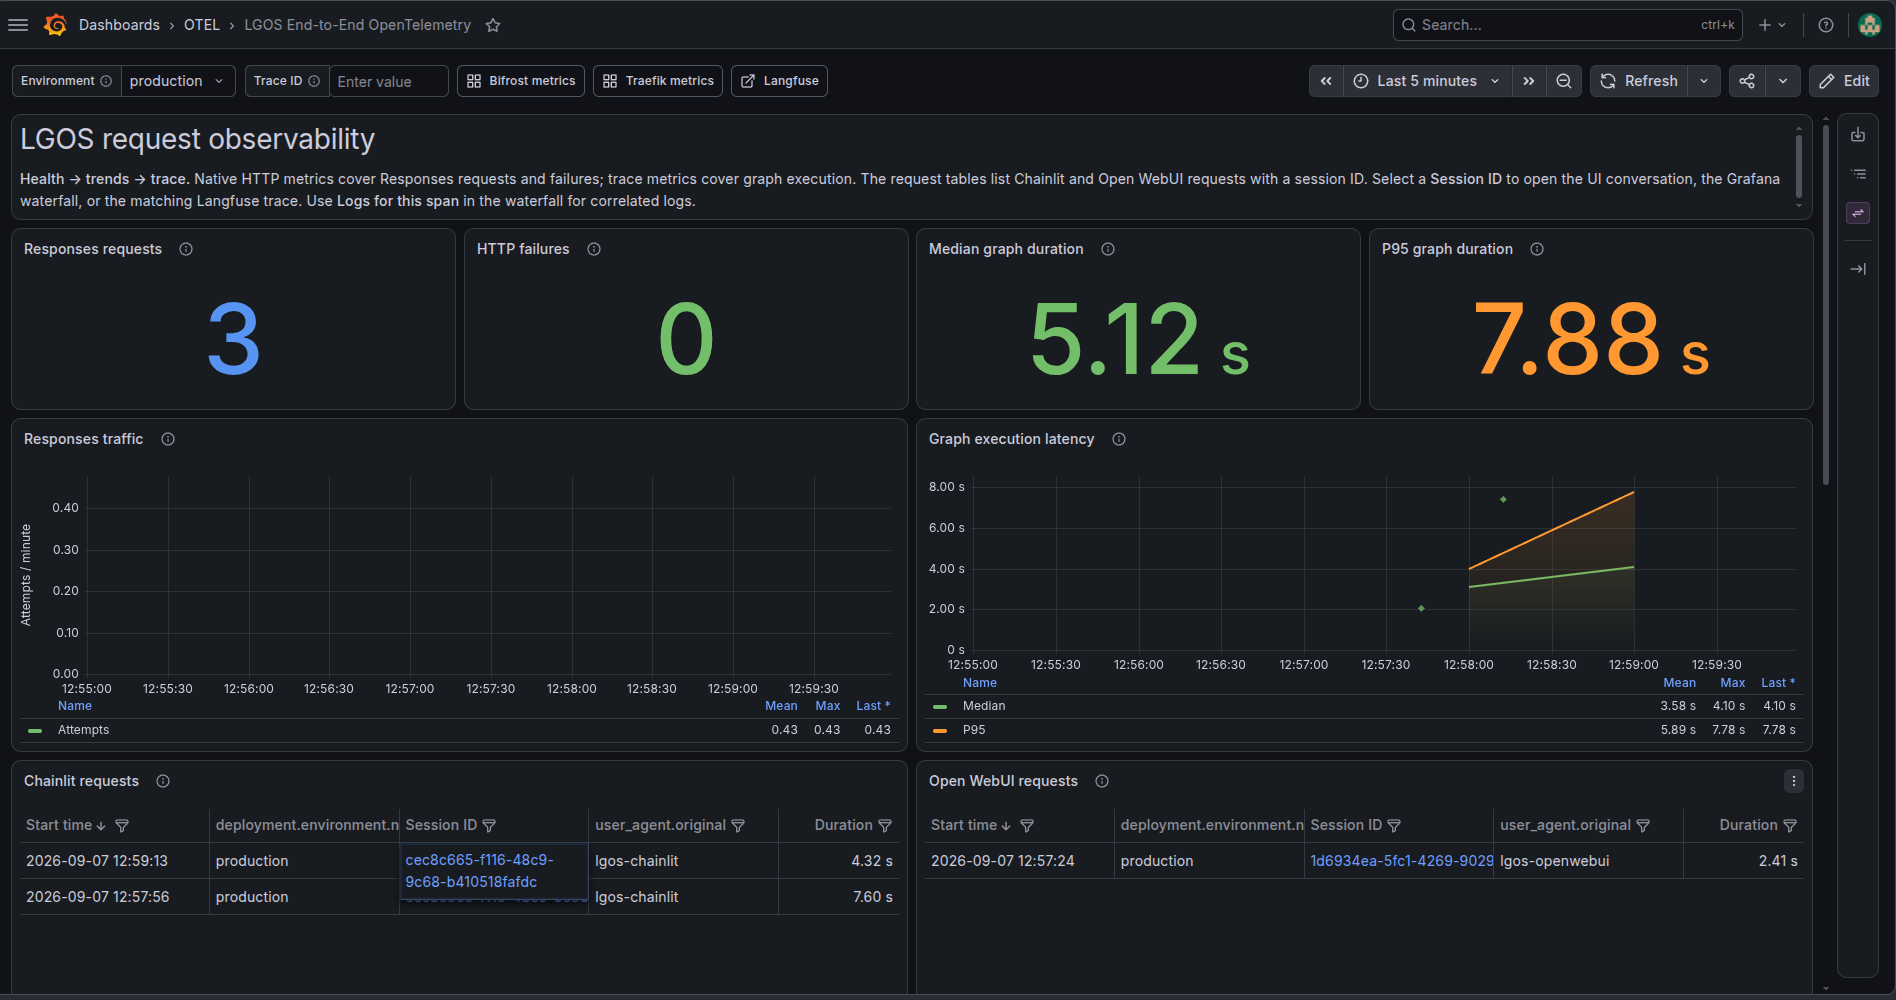Toggle P95 series in latency legend
Screen dimensions: 1896x1000
tap(974, 730)
